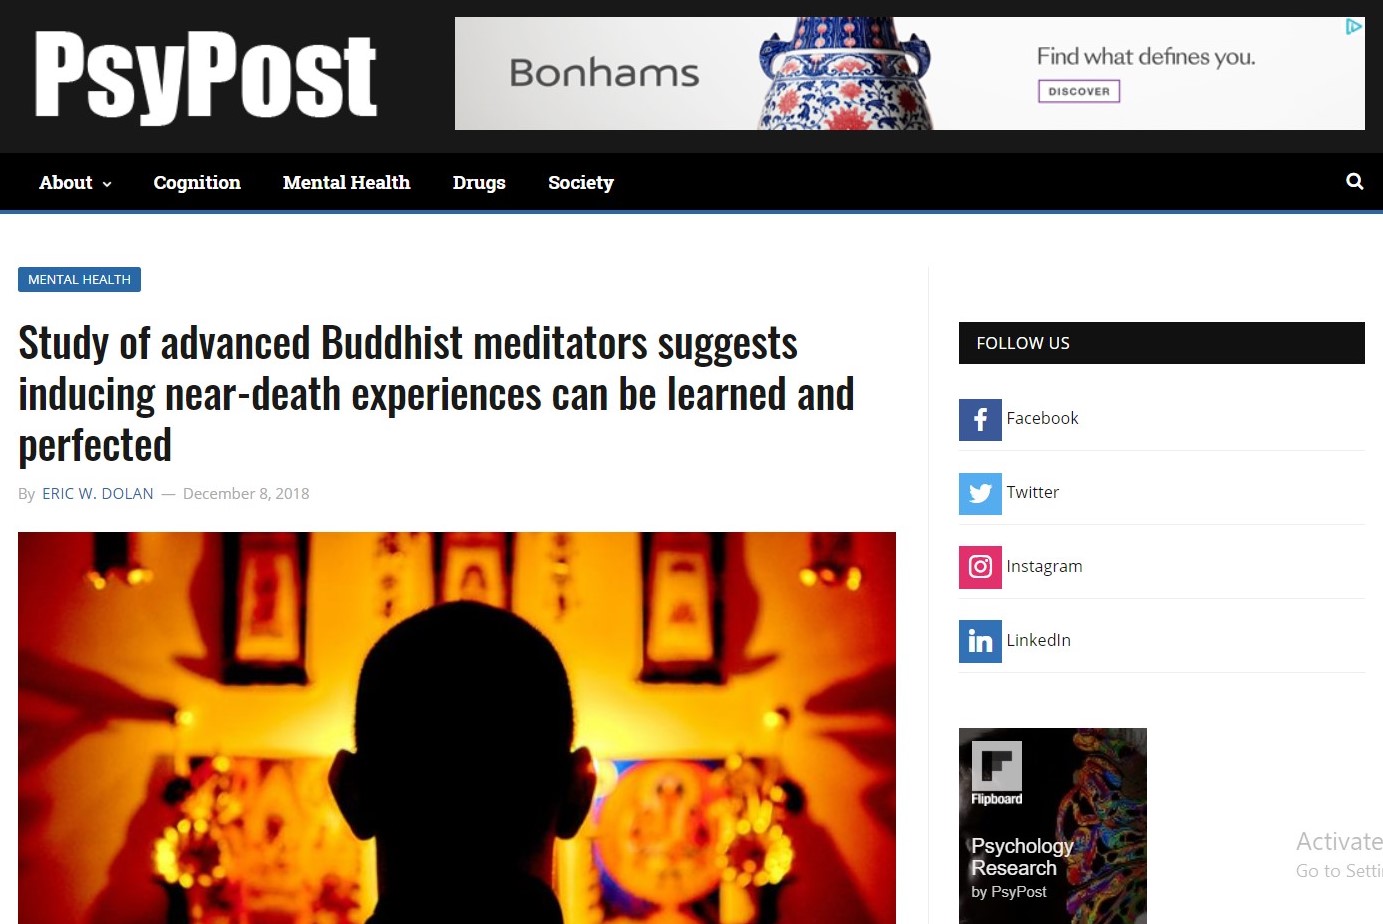Click the DISCOVER button in ad
The image size is (1383, 924).
1078,91
